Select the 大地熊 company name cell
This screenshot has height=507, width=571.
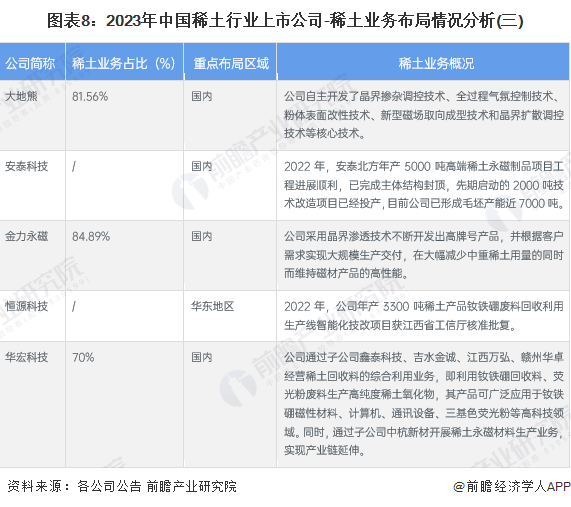click(x=21, y=97)
